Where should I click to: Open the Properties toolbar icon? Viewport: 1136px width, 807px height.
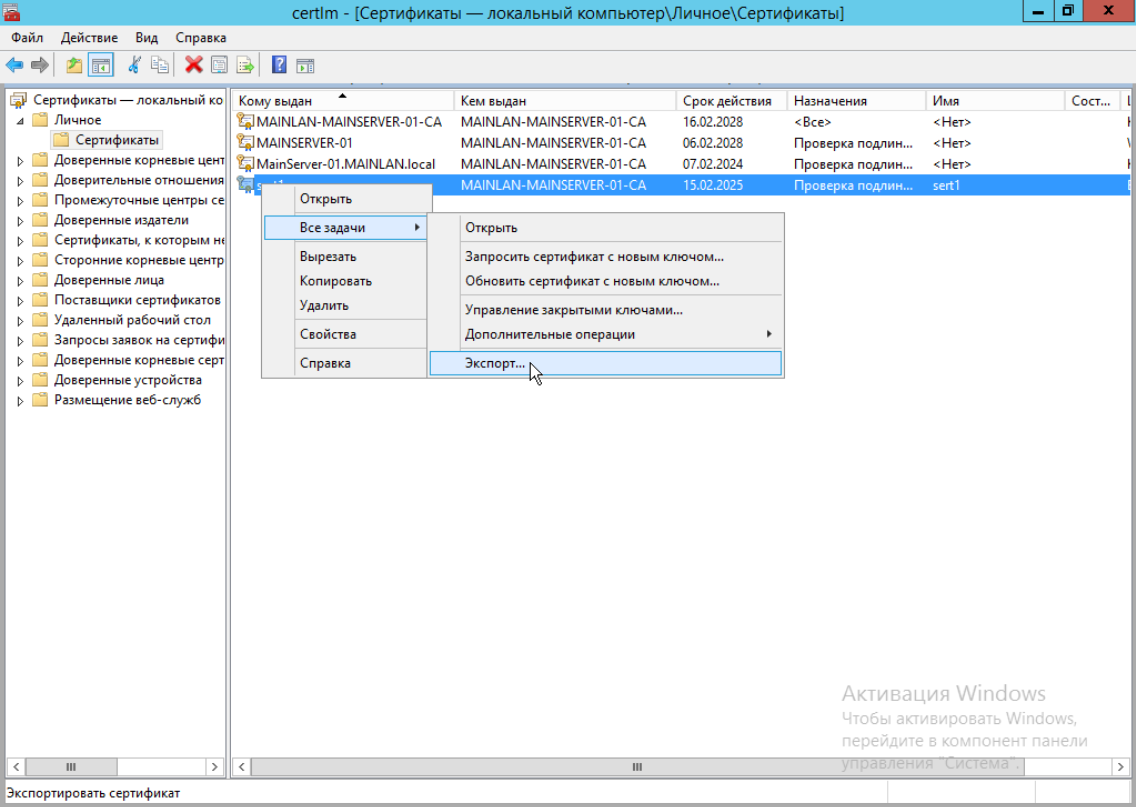point(218,65)
